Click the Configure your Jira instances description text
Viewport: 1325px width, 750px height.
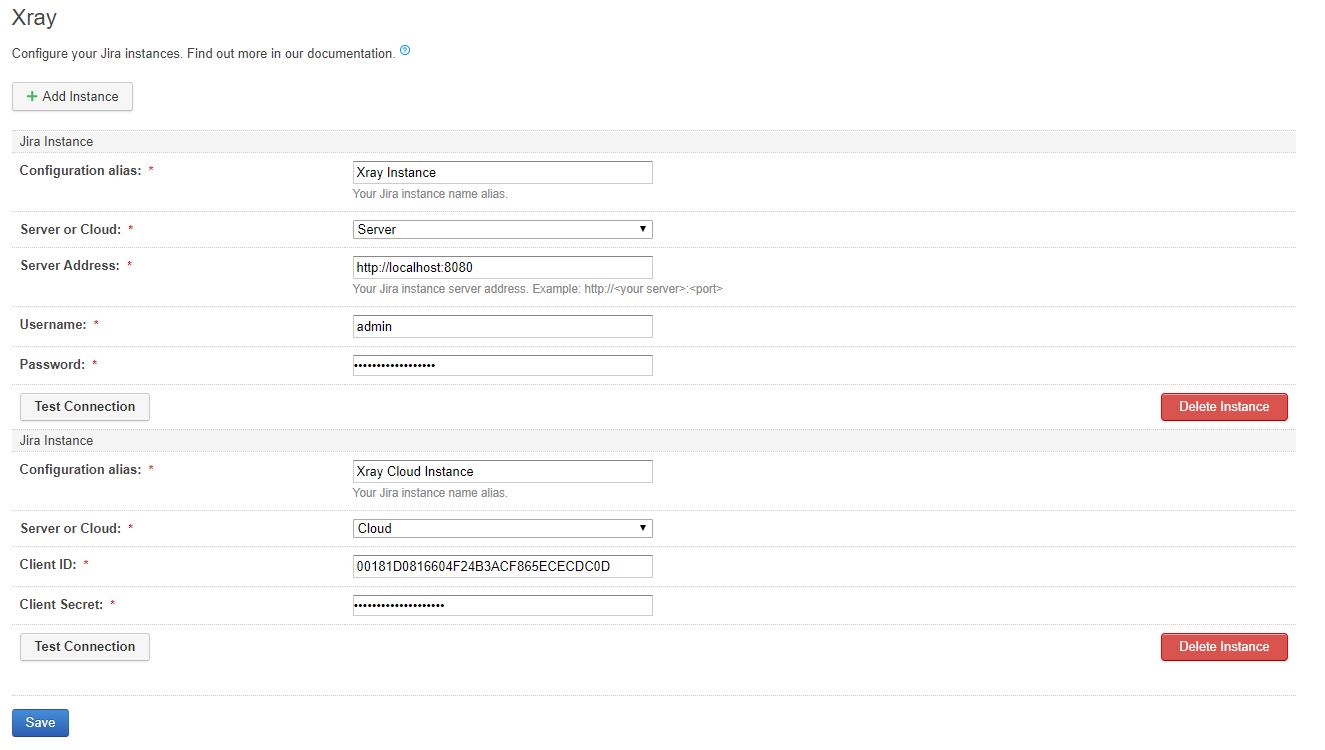(203, 53)
